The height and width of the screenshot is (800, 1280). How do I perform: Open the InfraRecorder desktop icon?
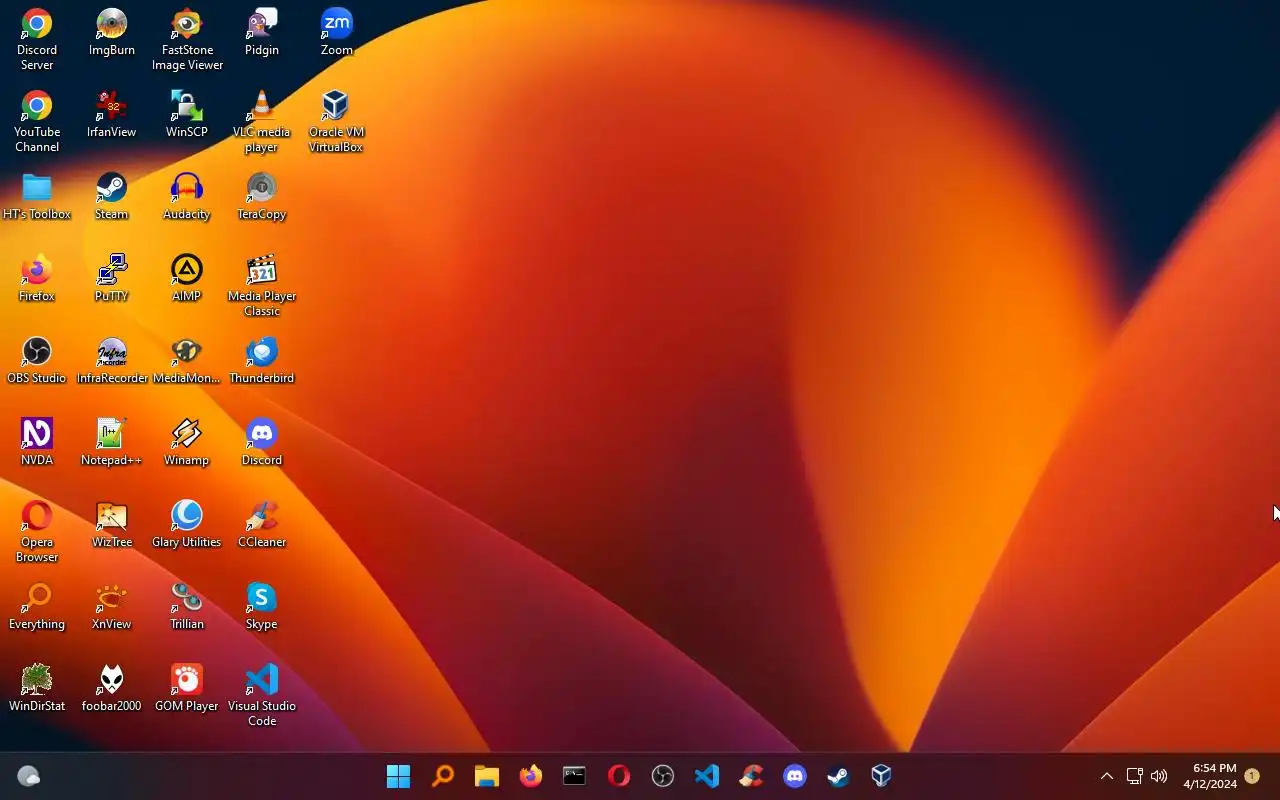tap(112, 361)
